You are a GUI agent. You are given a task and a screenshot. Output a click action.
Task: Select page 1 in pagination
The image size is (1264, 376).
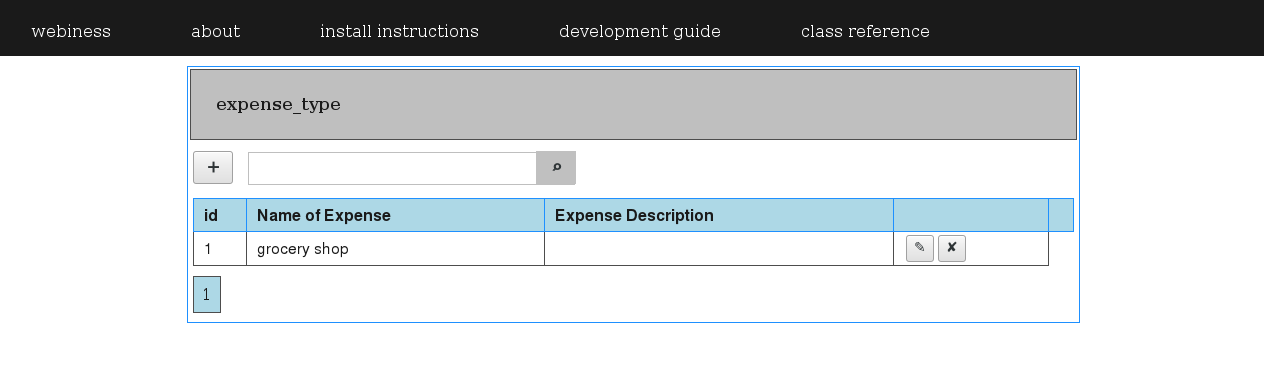coord(207,294)
